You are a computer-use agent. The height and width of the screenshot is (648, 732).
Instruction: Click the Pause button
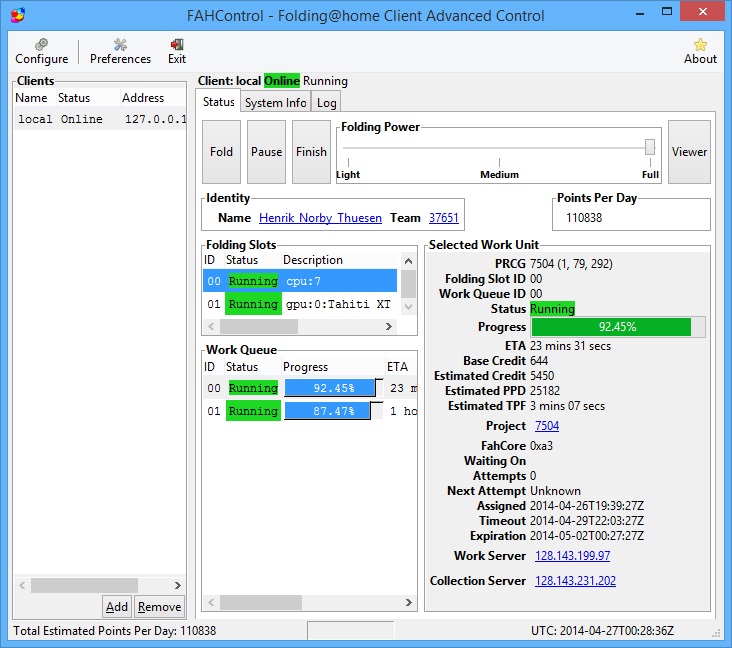pos(266,152)
